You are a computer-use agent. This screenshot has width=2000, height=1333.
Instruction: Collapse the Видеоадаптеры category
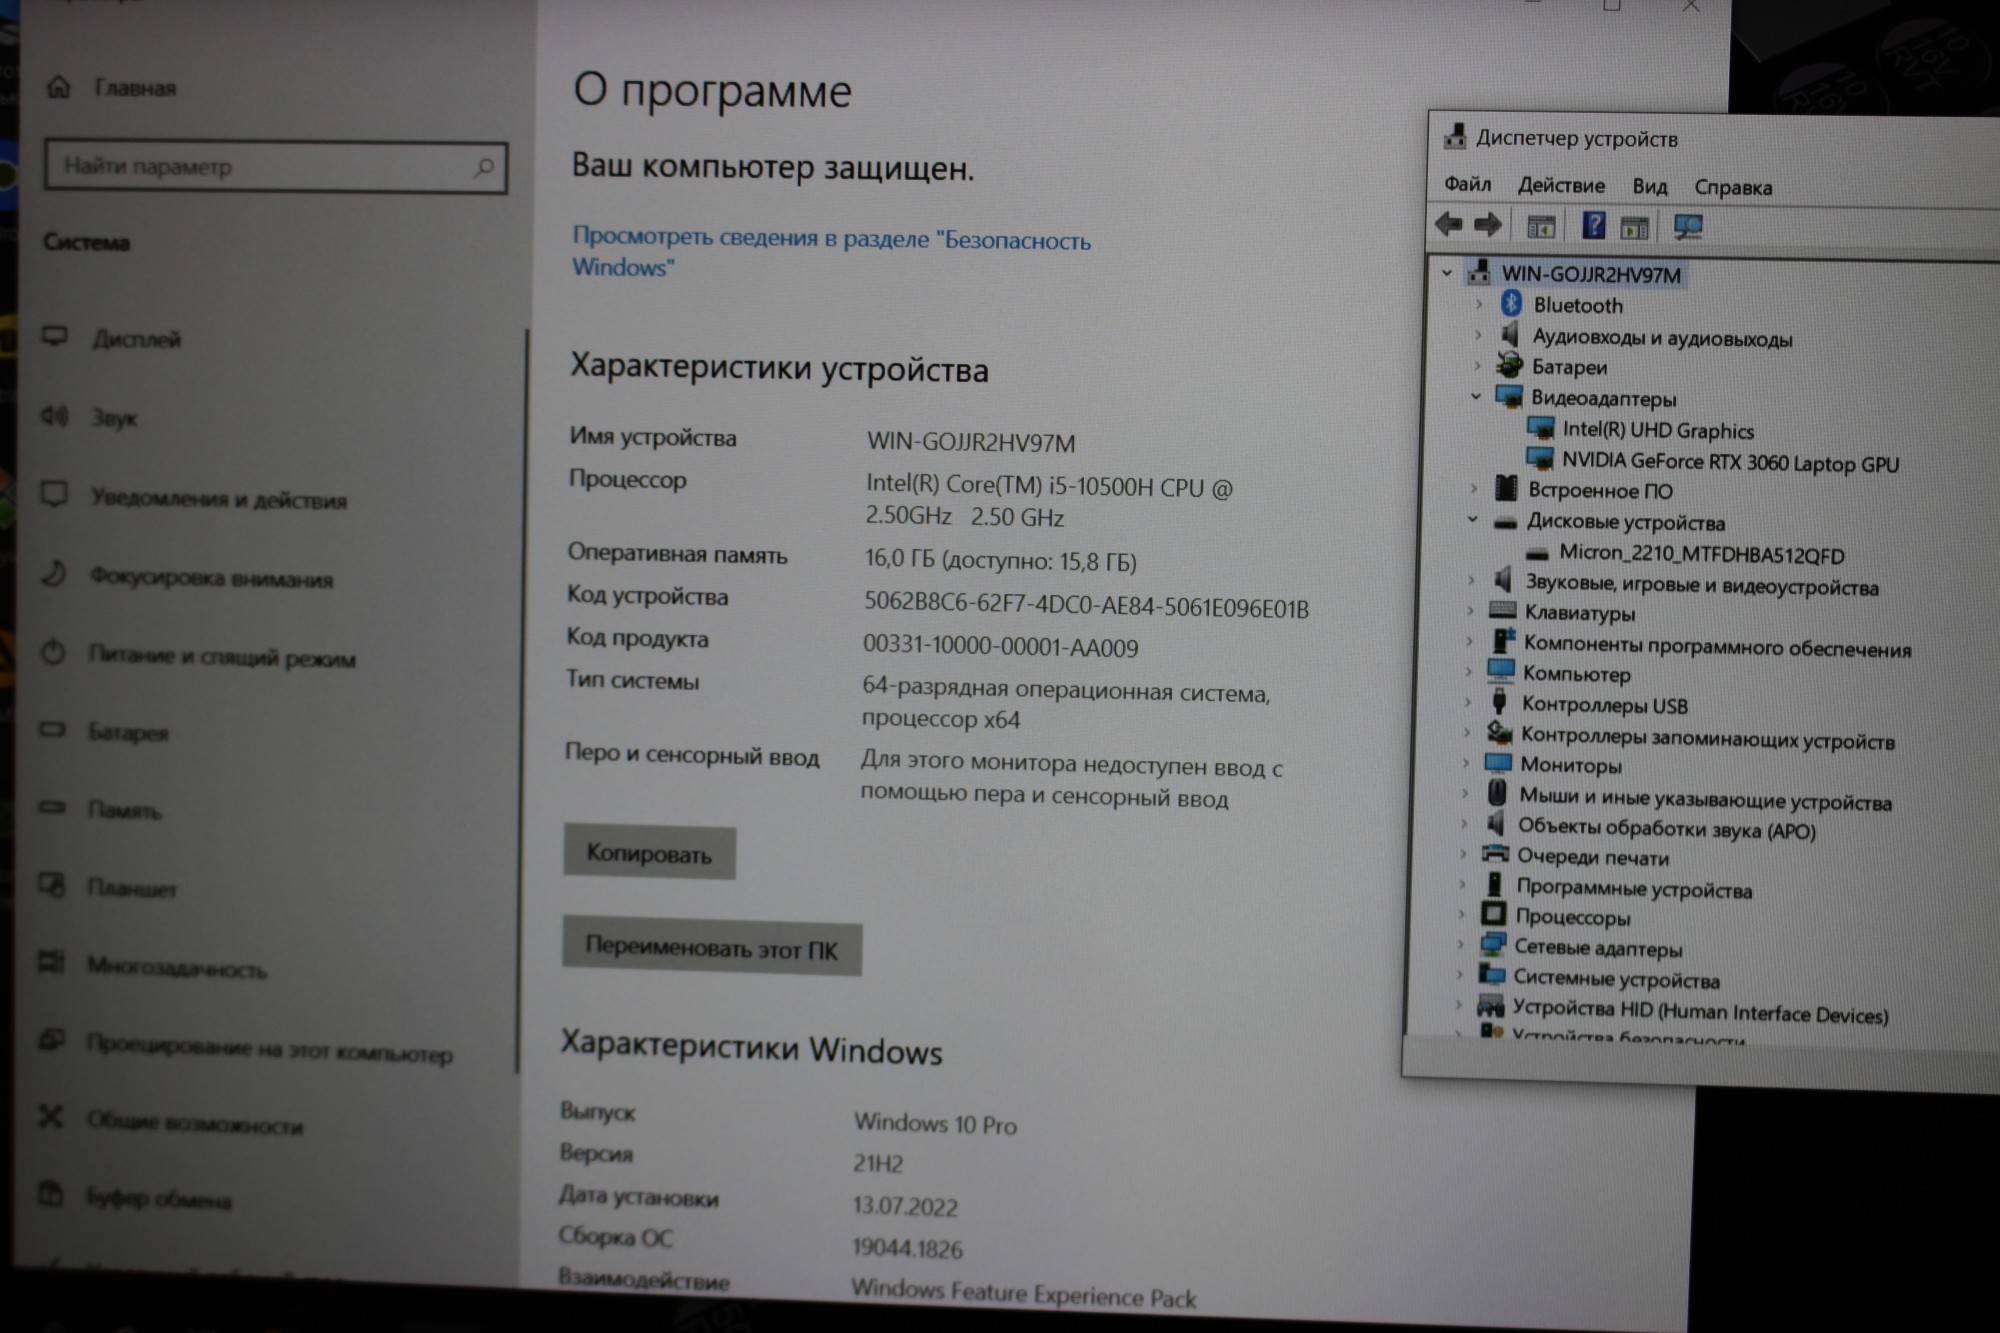pos(1476,397)
